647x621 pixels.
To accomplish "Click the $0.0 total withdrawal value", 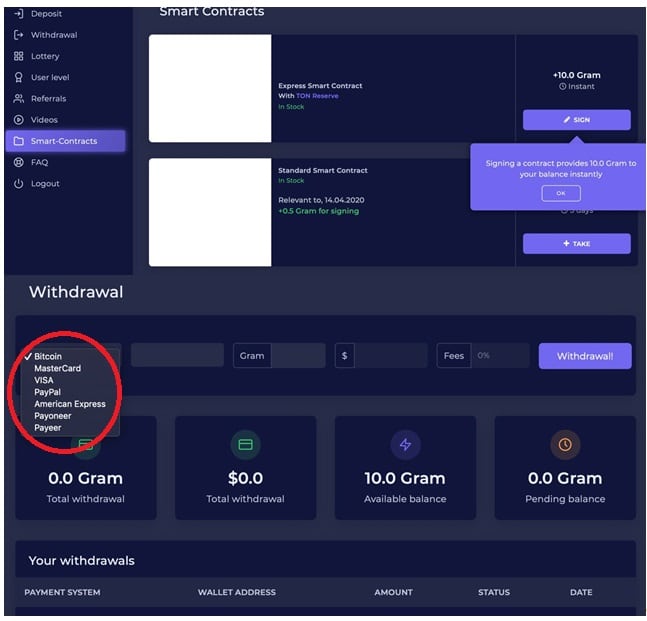I will pyautogui.click(x=246, y=479).
